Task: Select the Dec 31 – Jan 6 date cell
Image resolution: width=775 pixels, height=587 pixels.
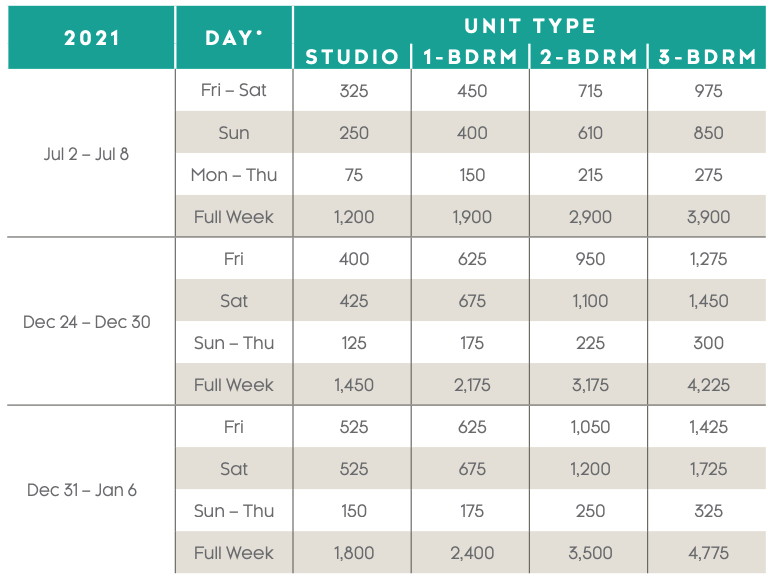Action: point(82,490)
